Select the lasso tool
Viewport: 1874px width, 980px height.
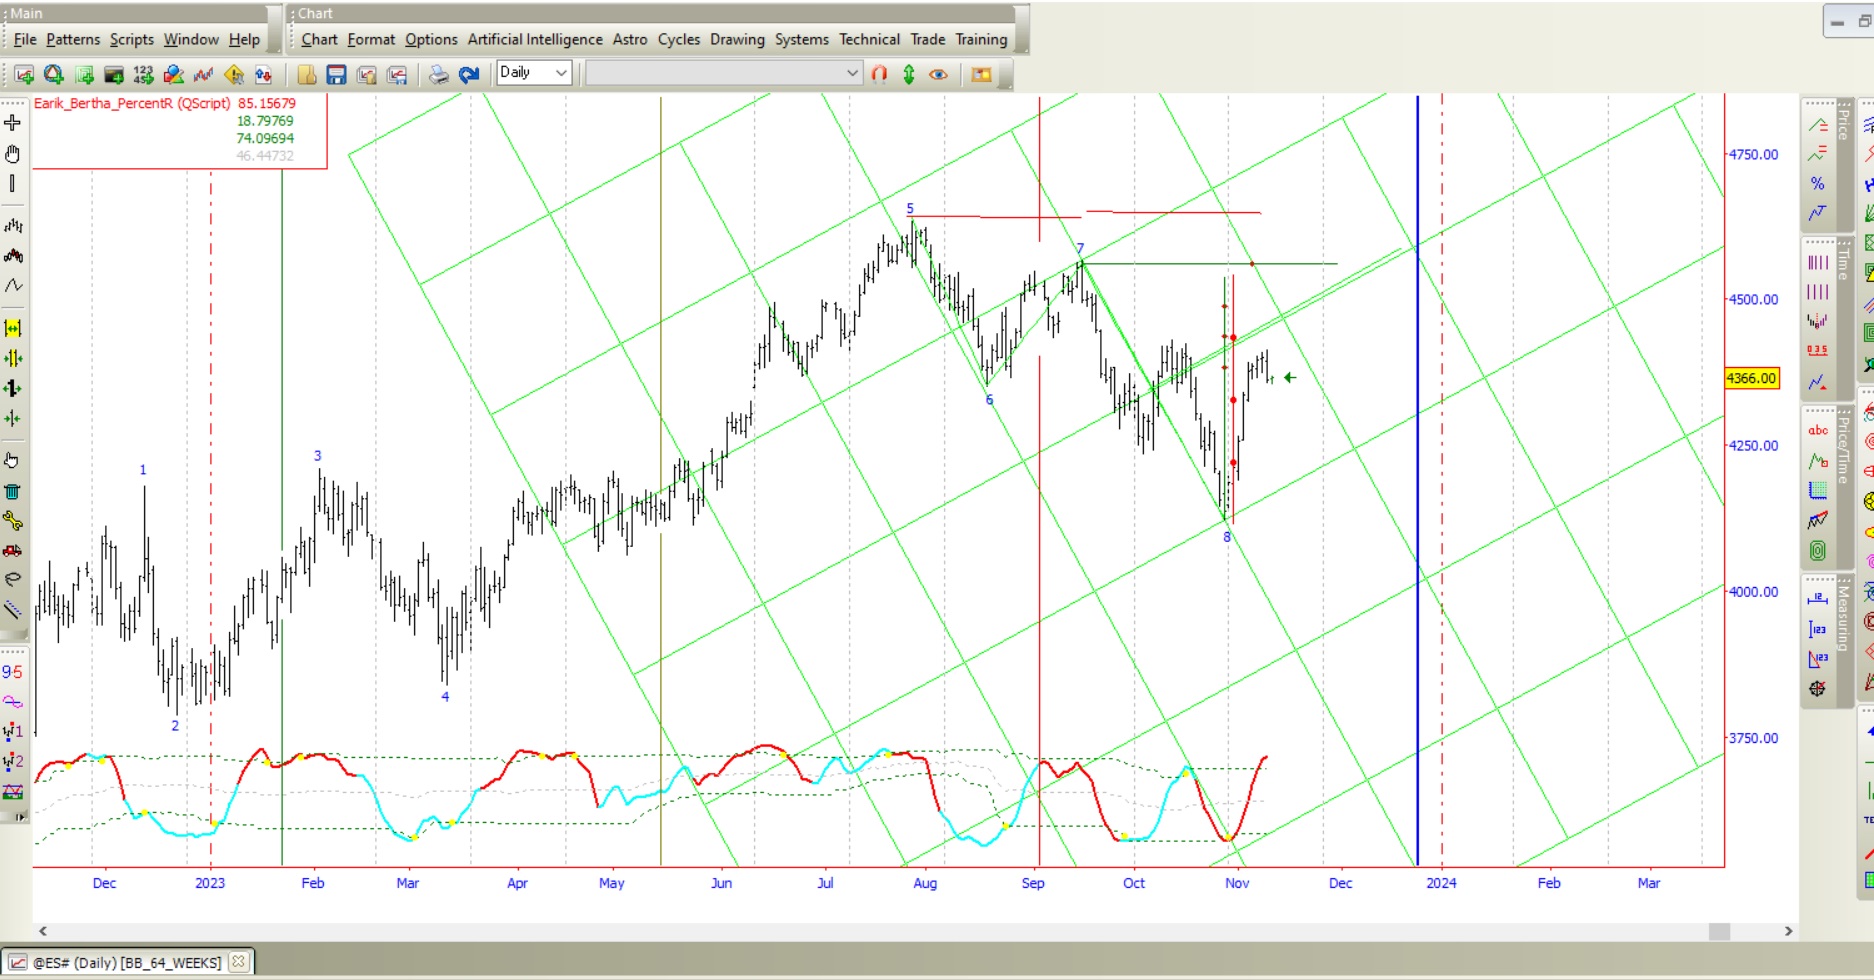(x=13, y=579)
